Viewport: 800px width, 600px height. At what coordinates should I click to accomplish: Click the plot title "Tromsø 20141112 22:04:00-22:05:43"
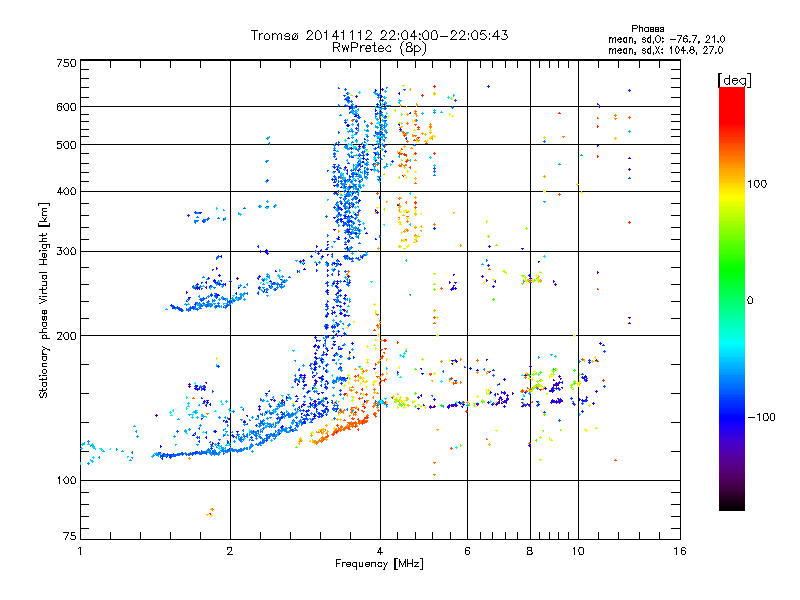point(379,35)
